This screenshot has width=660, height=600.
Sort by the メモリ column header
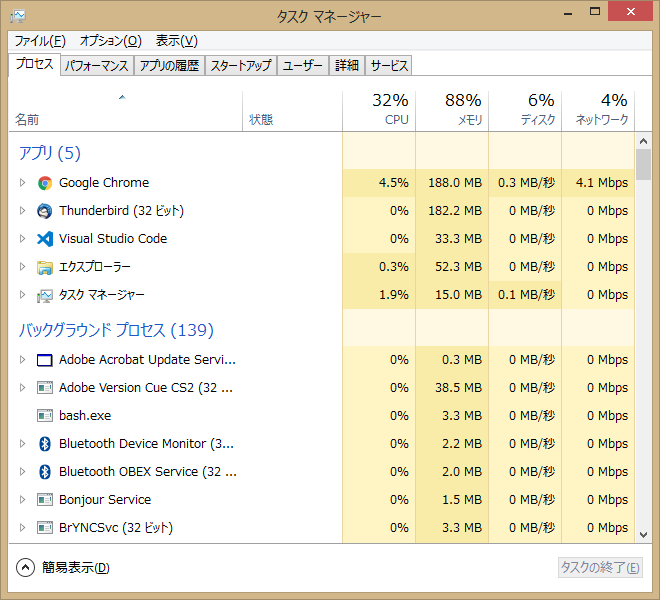pos(452,111)
